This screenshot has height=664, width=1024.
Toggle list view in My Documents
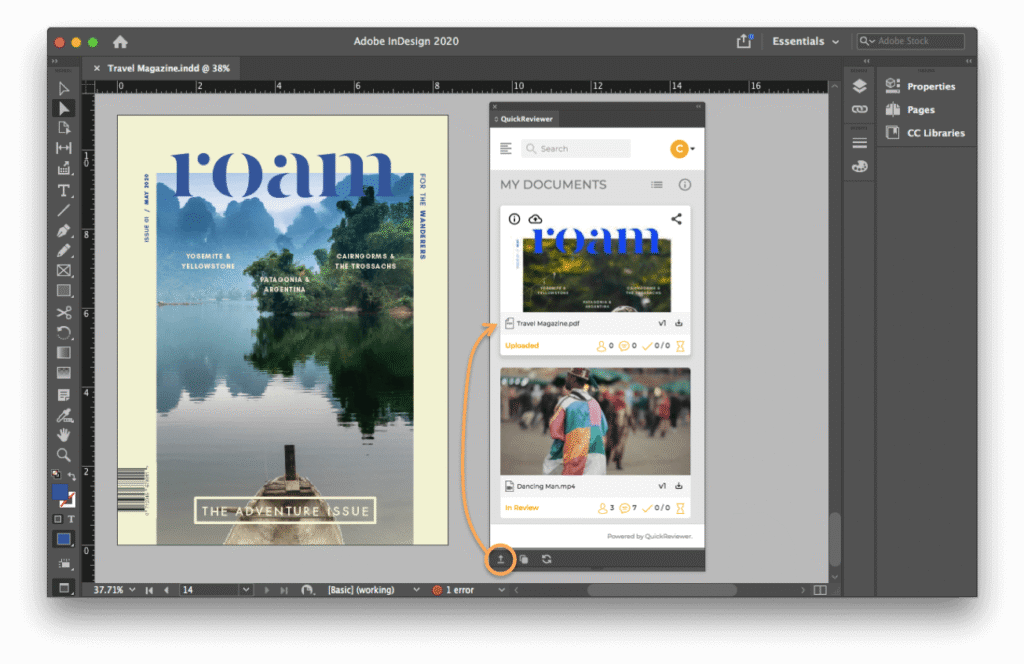coord(657,185)
